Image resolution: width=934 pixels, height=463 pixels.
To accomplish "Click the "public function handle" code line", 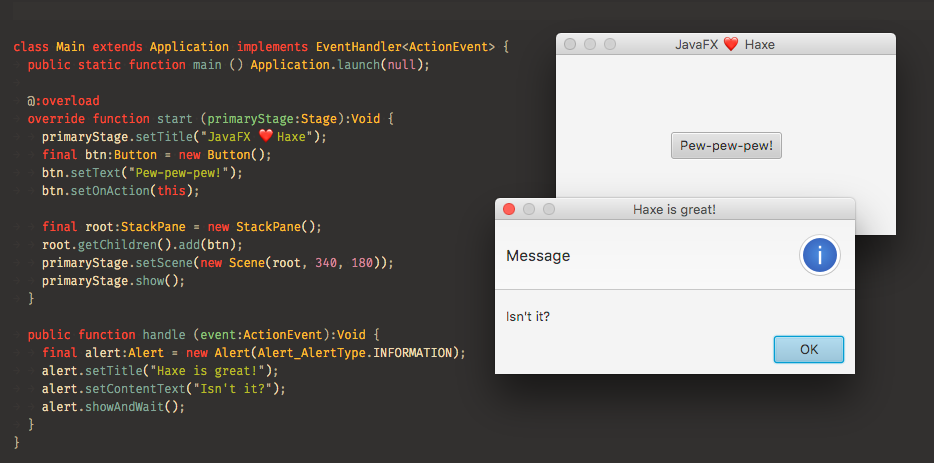I will [203, 335].
